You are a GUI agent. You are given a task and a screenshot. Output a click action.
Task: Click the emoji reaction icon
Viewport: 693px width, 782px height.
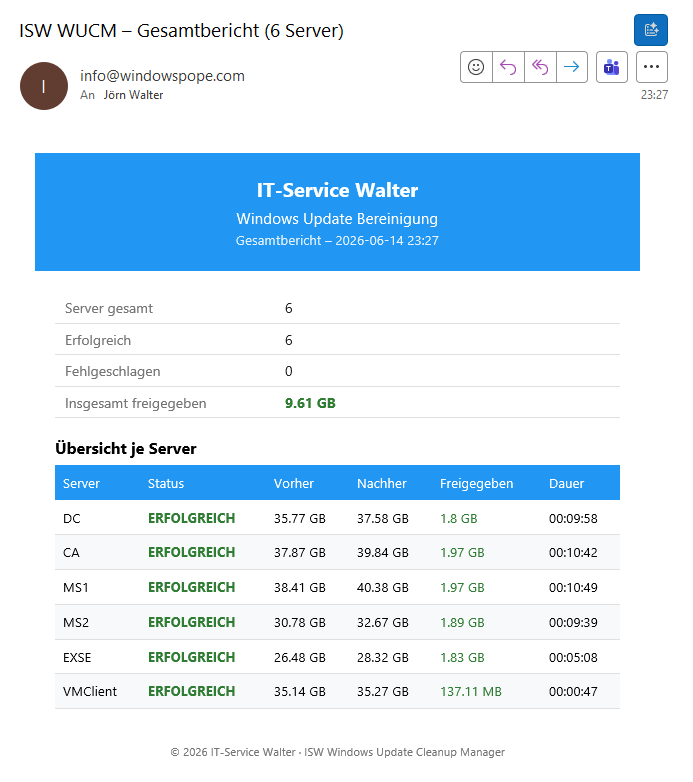coord(476,67)
